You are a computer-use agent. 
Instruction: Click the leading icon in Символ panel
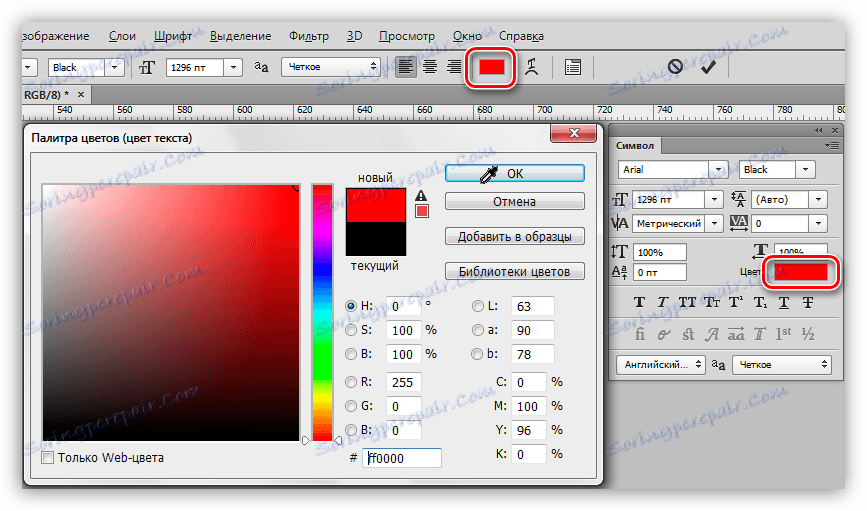pyautogui.click(x=738, y=199)
